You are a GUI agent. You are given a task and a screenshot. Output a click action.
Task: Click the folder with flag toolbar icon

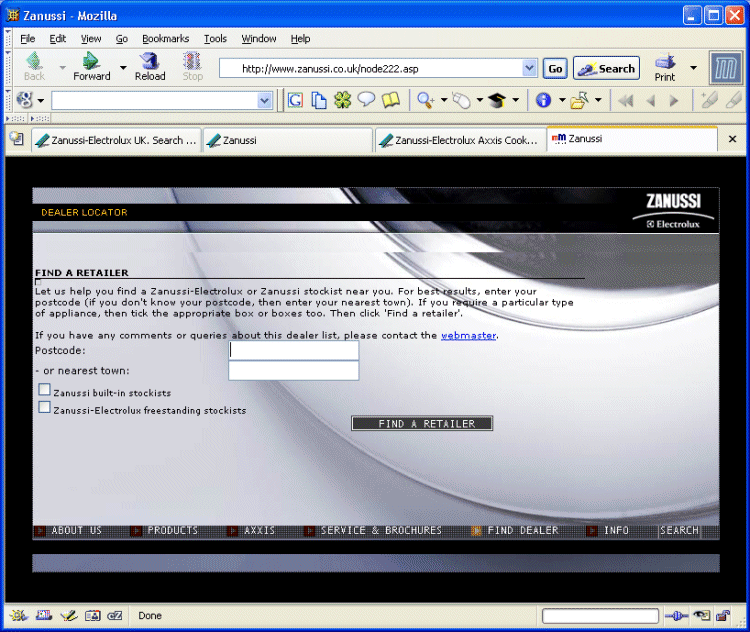(579, 100)
